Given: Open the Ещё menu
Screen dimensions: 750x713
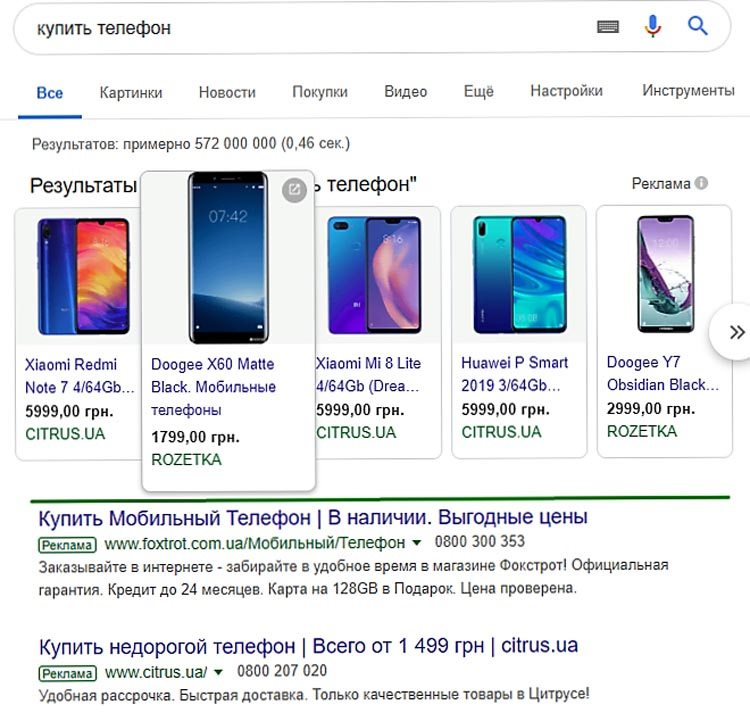Looking at the screenshot, I should point(478,91).
